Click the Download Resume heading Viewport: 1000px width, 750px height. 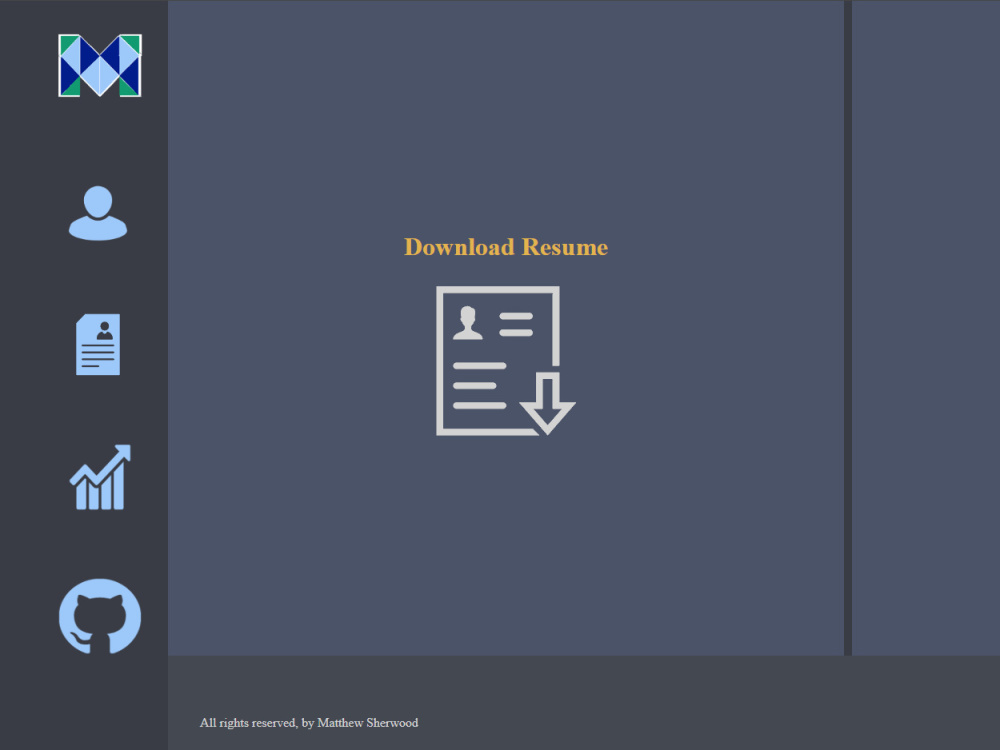[506, 247]
